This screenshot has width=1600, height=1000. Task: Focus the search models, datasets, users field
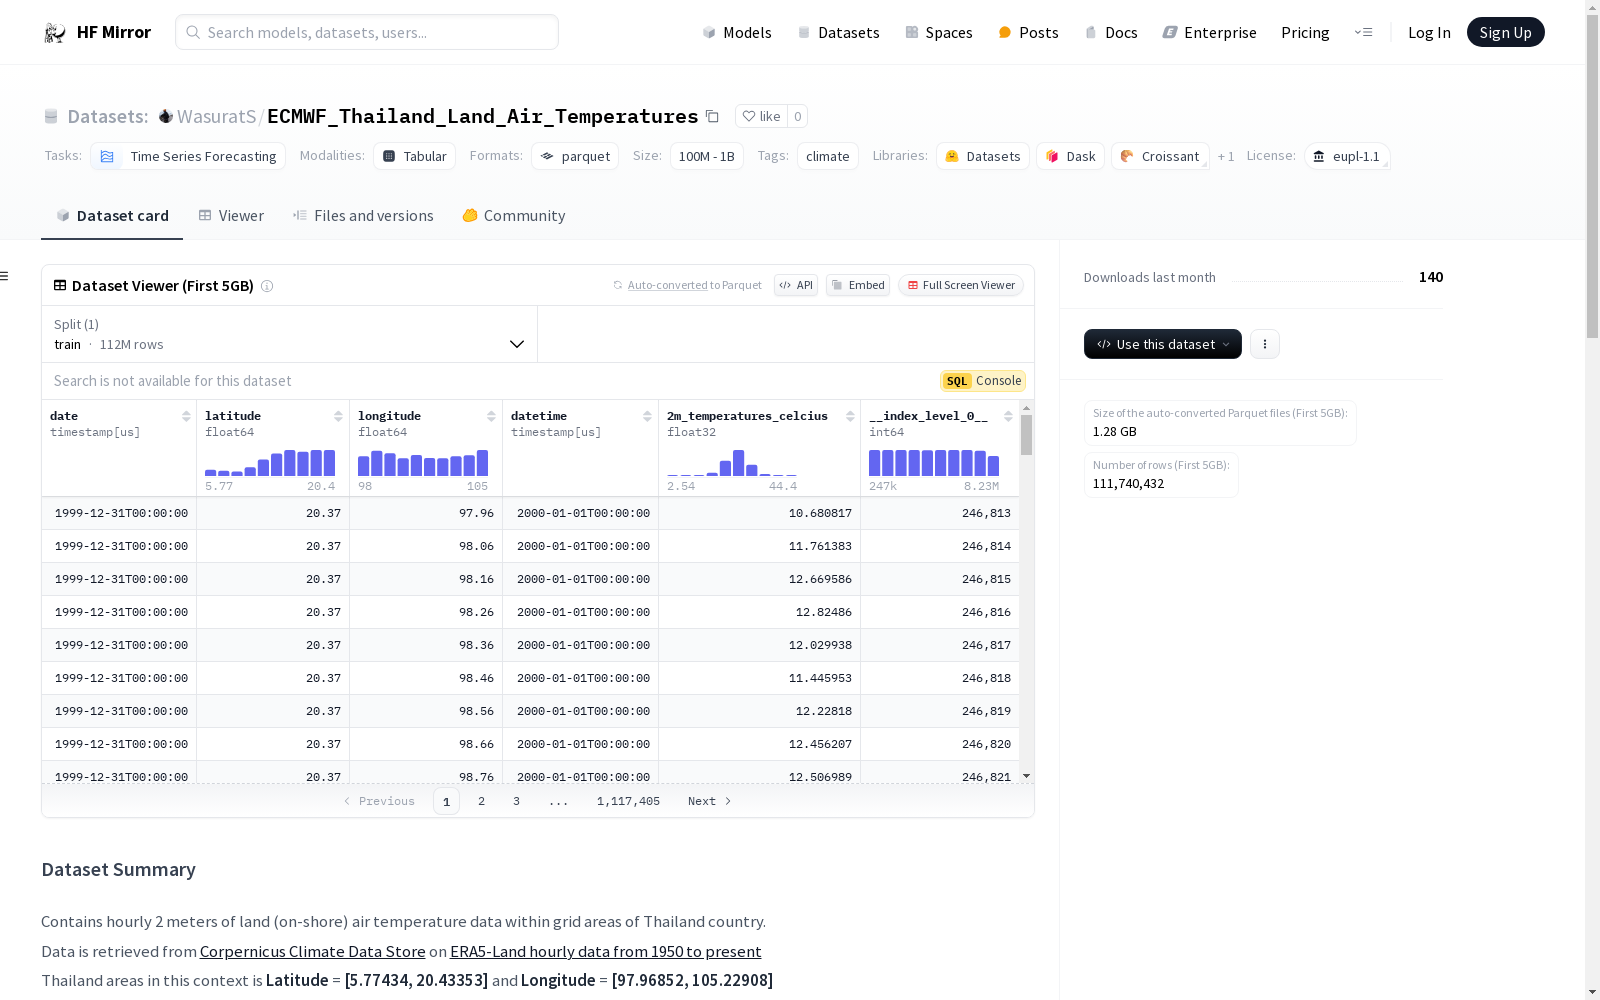click(x=367, y=32)
